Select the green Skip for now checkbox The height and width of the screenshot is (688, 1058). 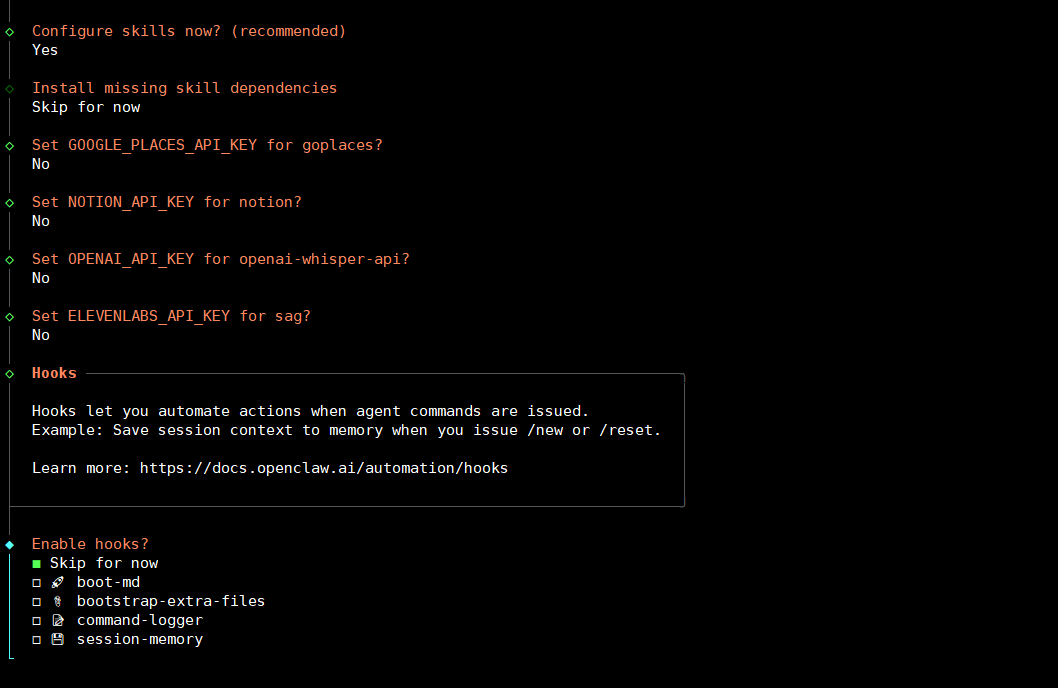pyautogui.click(x=37, y=563)
